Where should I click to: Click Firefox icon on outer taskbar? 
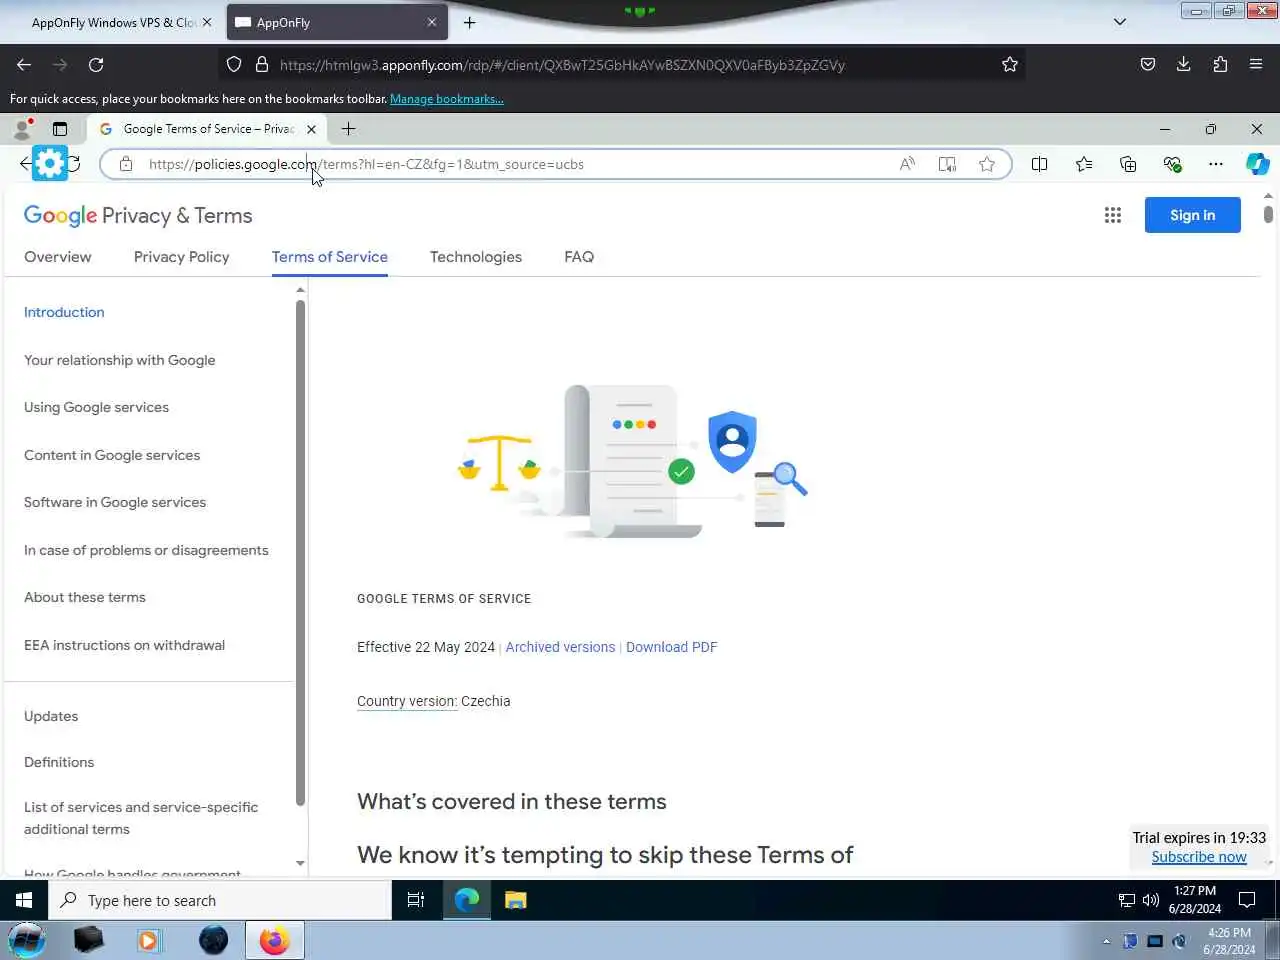274,940
